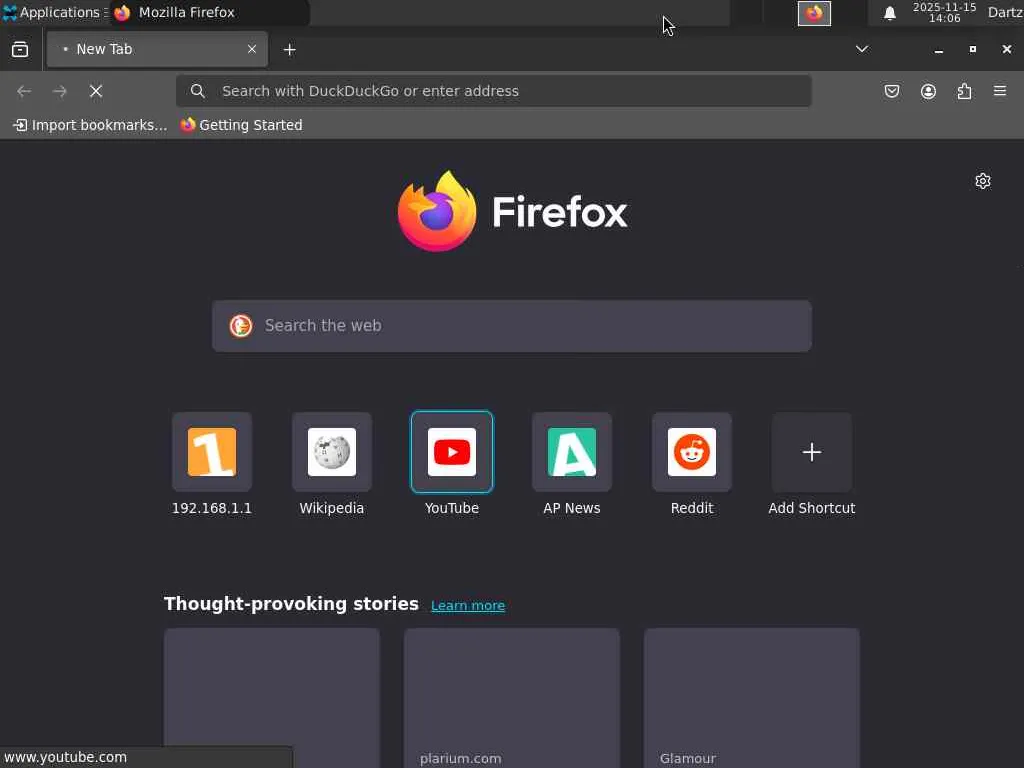This screenshot has width=1024, height=768.
Task: Click the Mozilla Firefox taskbar window button
Action: tap(209, 12)
